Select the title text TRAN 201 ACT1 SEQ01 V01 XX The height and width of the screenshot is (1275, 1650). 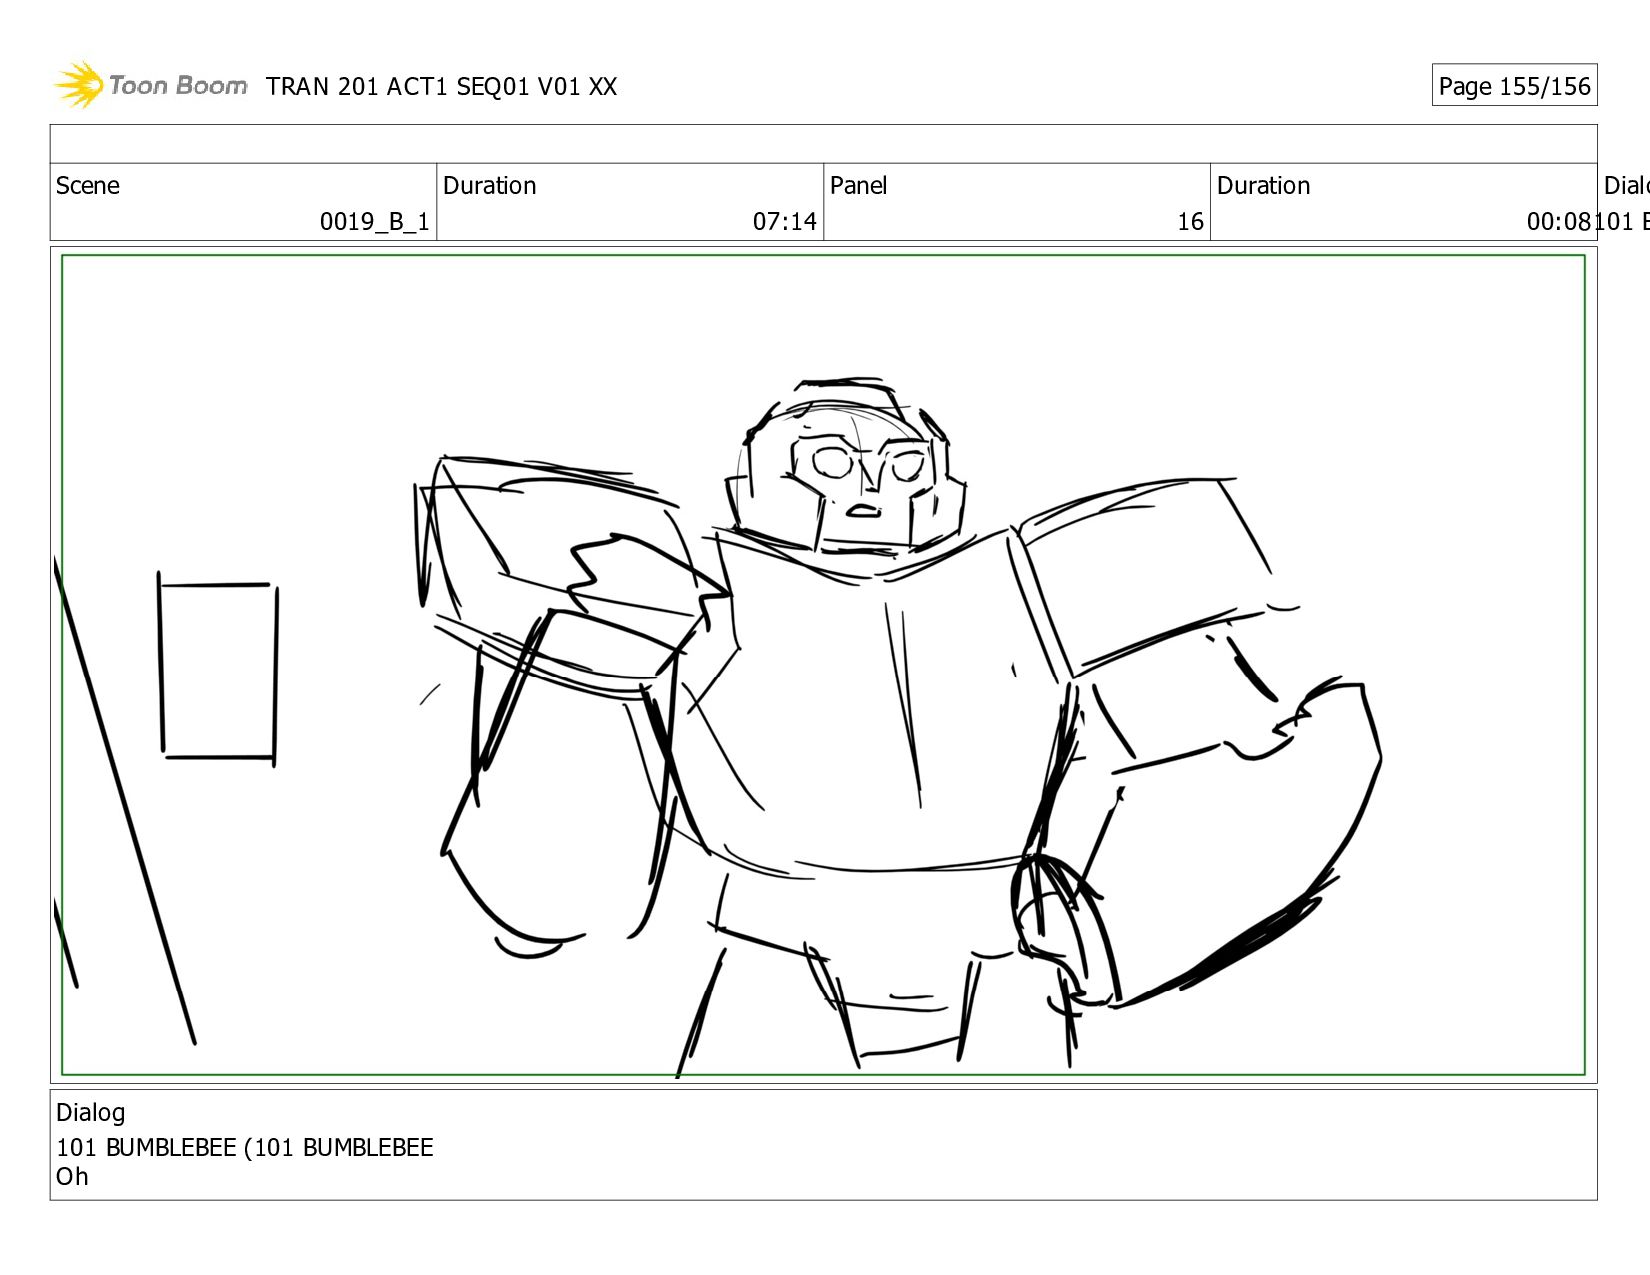(x=441, y=87)
